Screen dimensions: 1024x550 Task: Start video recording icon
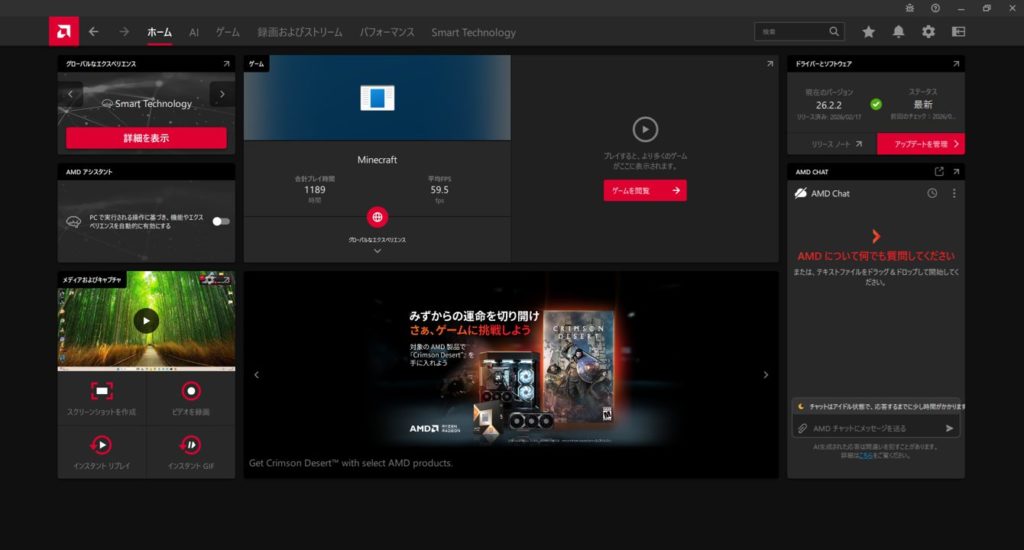(190, 392)
